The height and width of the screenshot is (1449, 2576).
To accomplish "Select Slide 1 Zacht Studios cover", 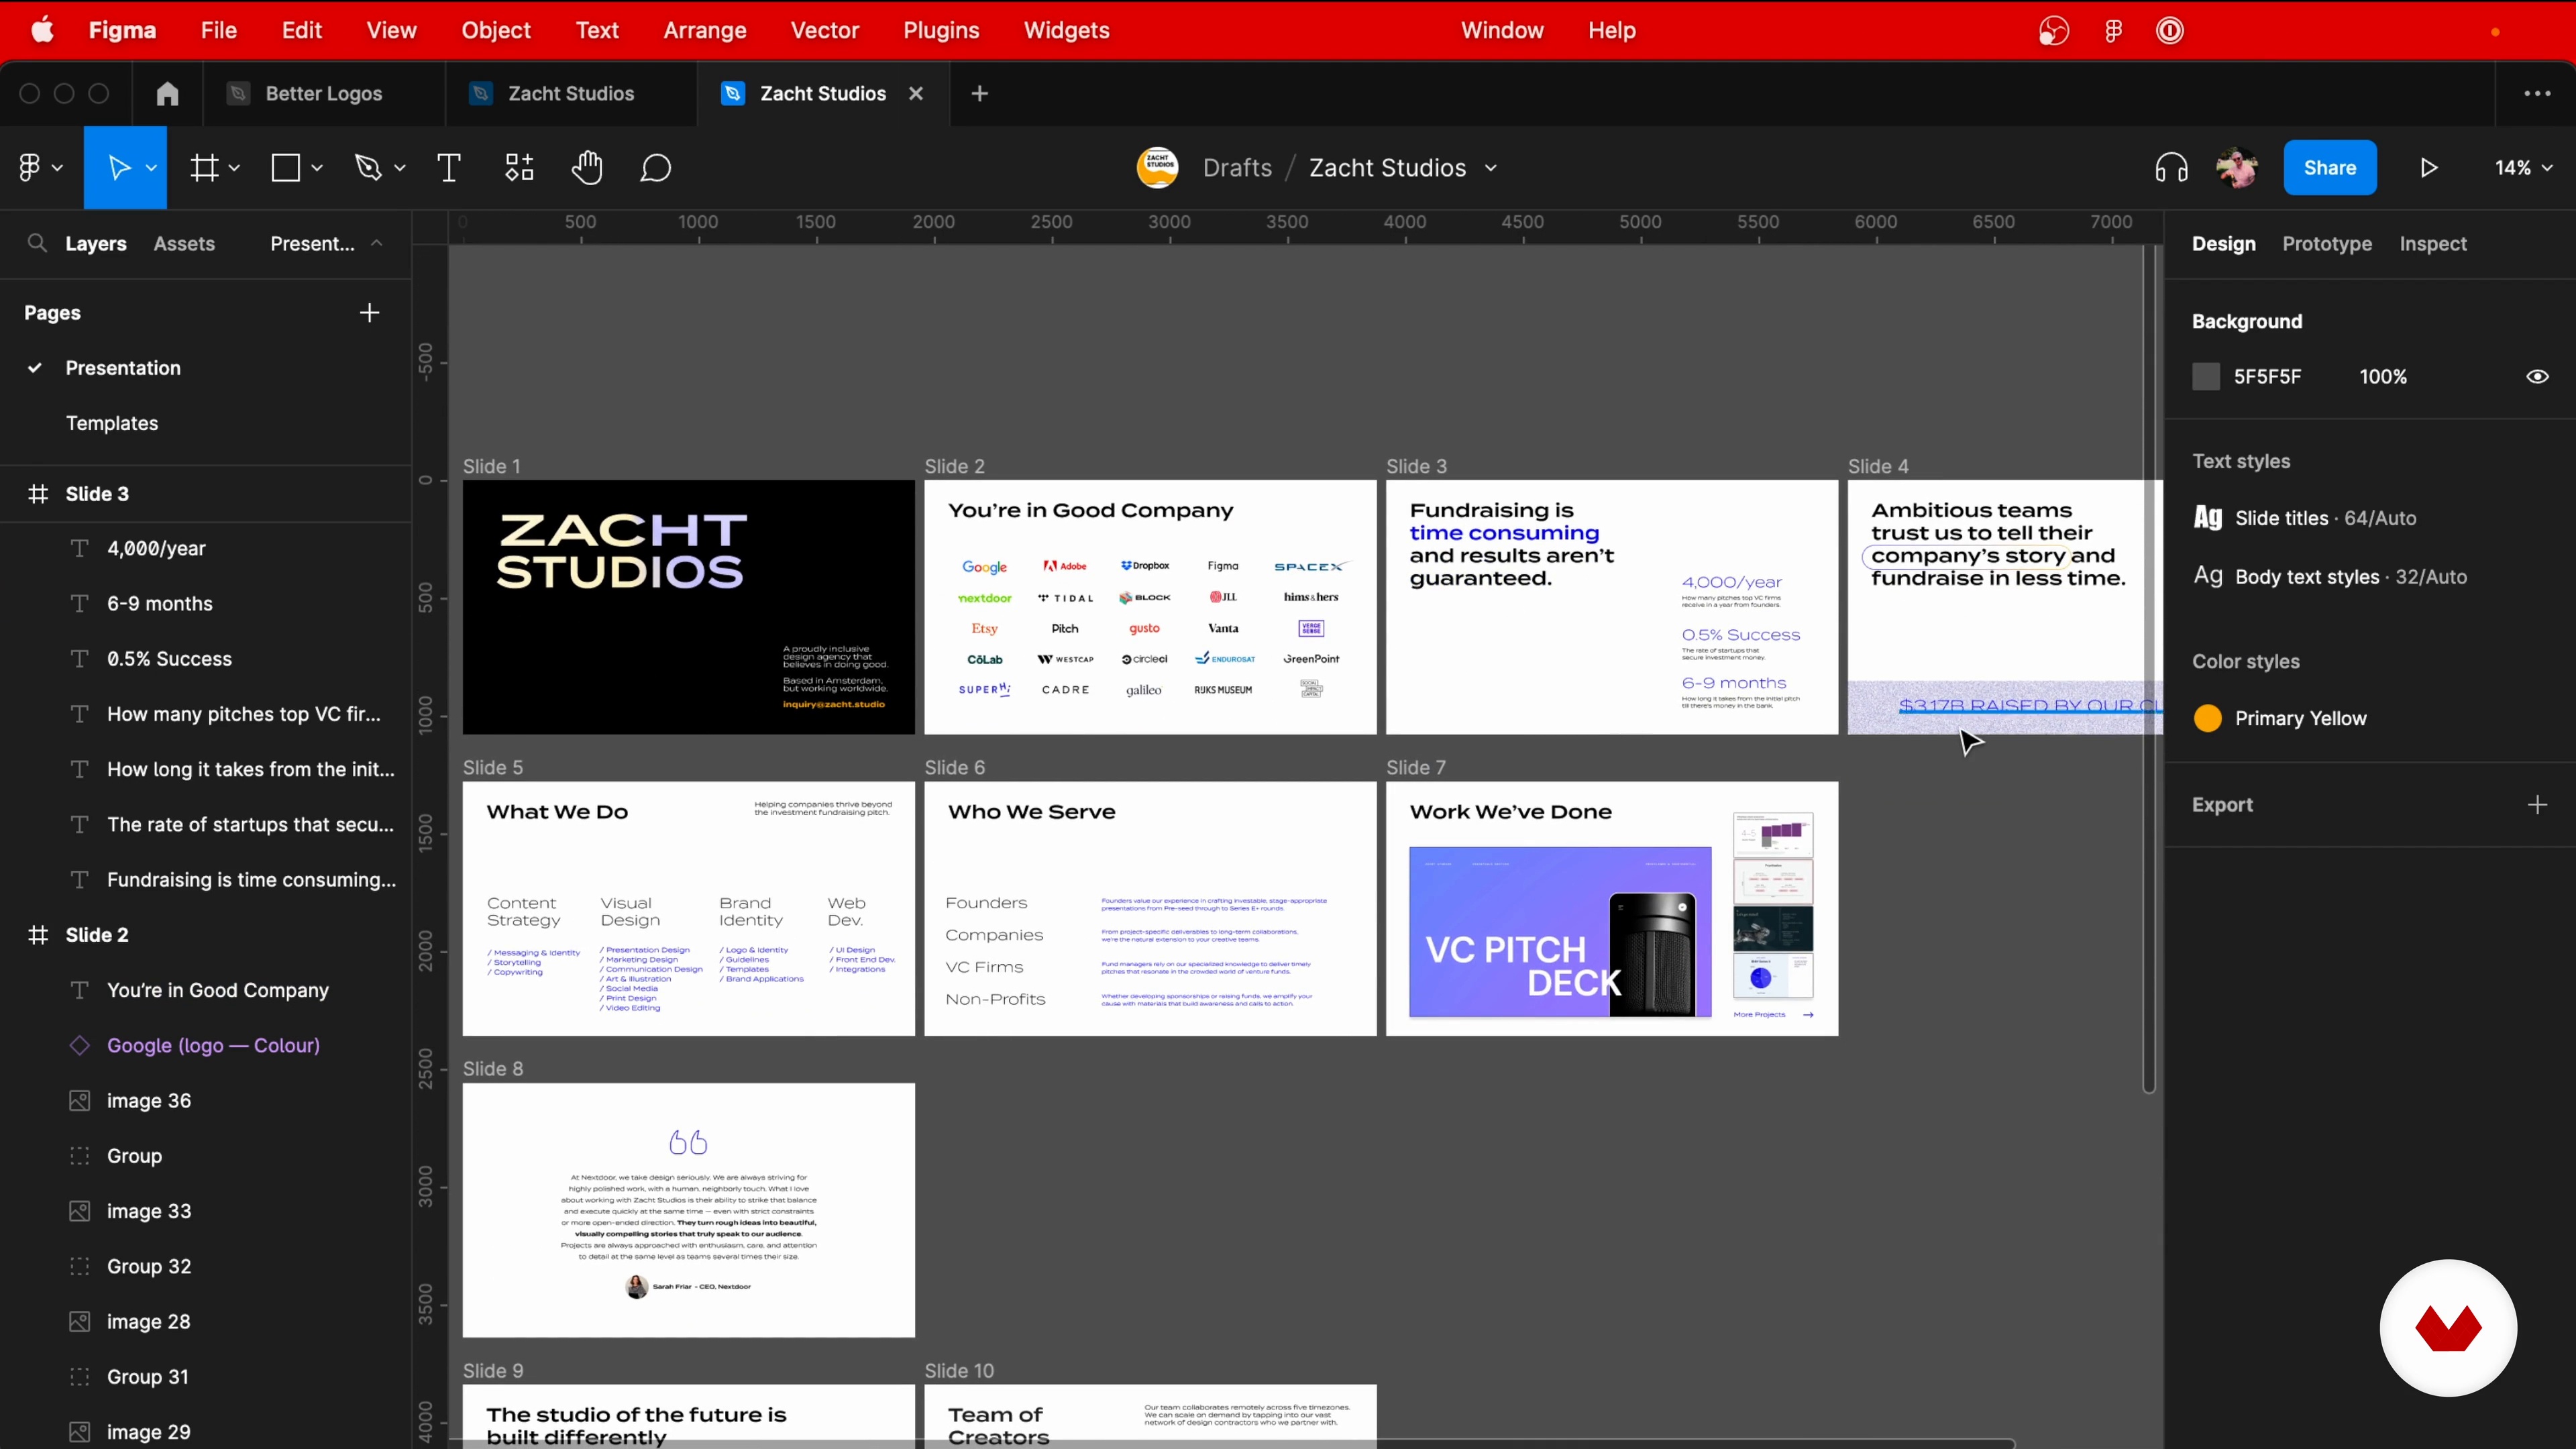I will 688,607.
